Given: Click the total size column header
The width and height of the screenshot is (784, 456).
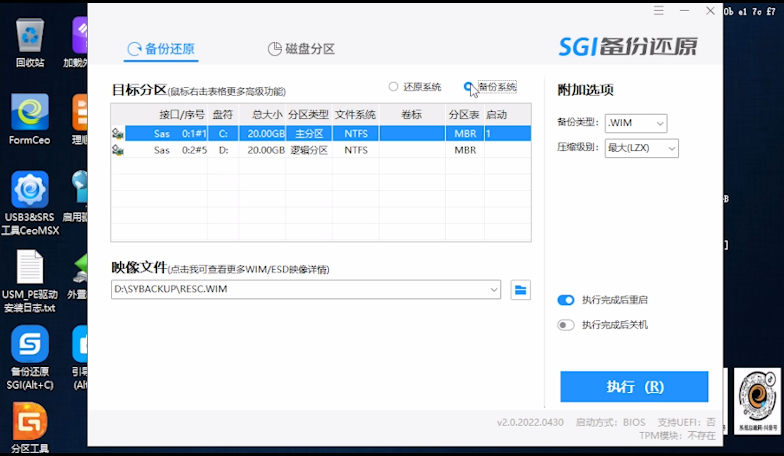Looking at the screenshot, I should click(x=267, y=114).
